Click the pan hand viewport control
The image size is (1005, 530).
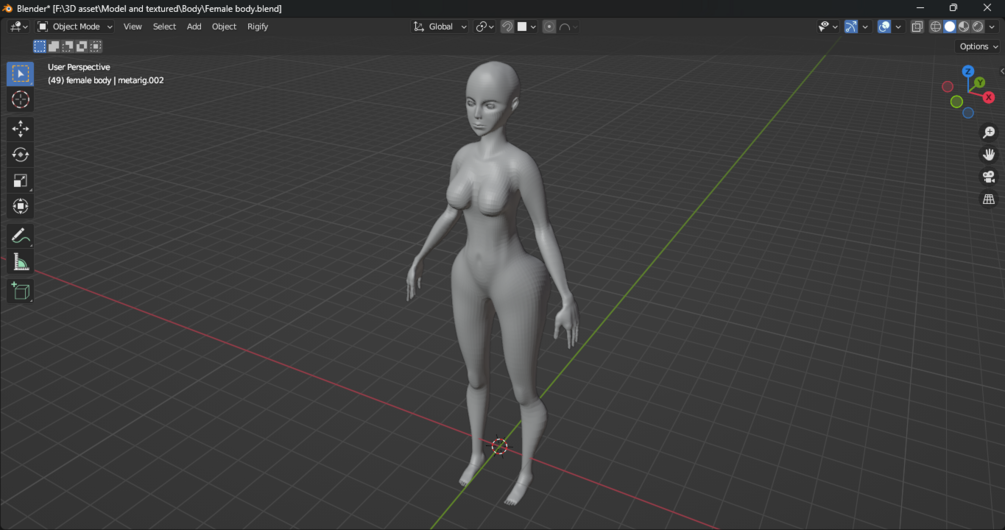(x=989, y=154)
